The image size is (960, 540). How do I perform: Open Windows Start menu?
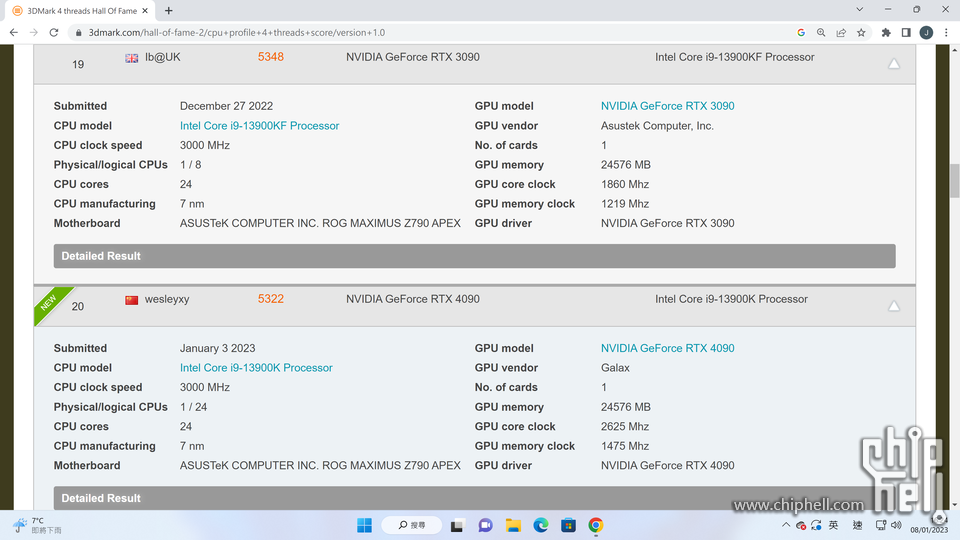(x=364, y=525)
